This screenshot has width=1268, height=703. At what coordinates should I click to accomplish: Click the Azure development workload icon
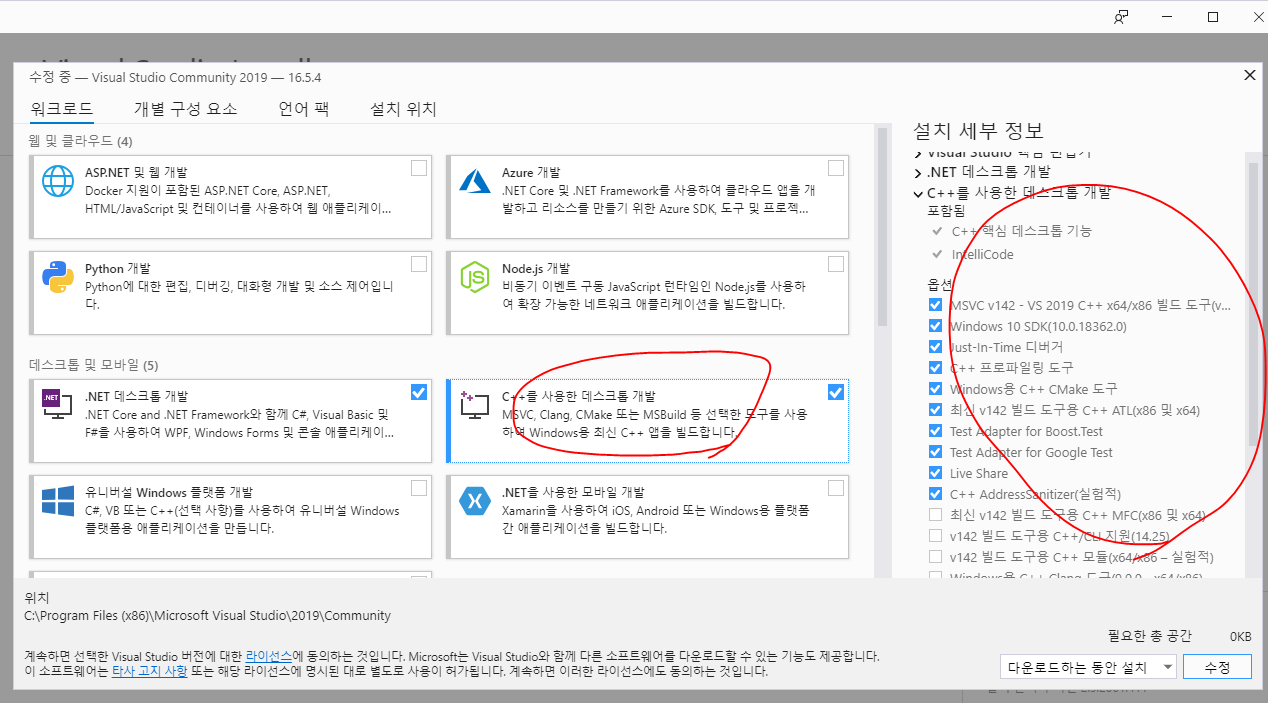474,181
